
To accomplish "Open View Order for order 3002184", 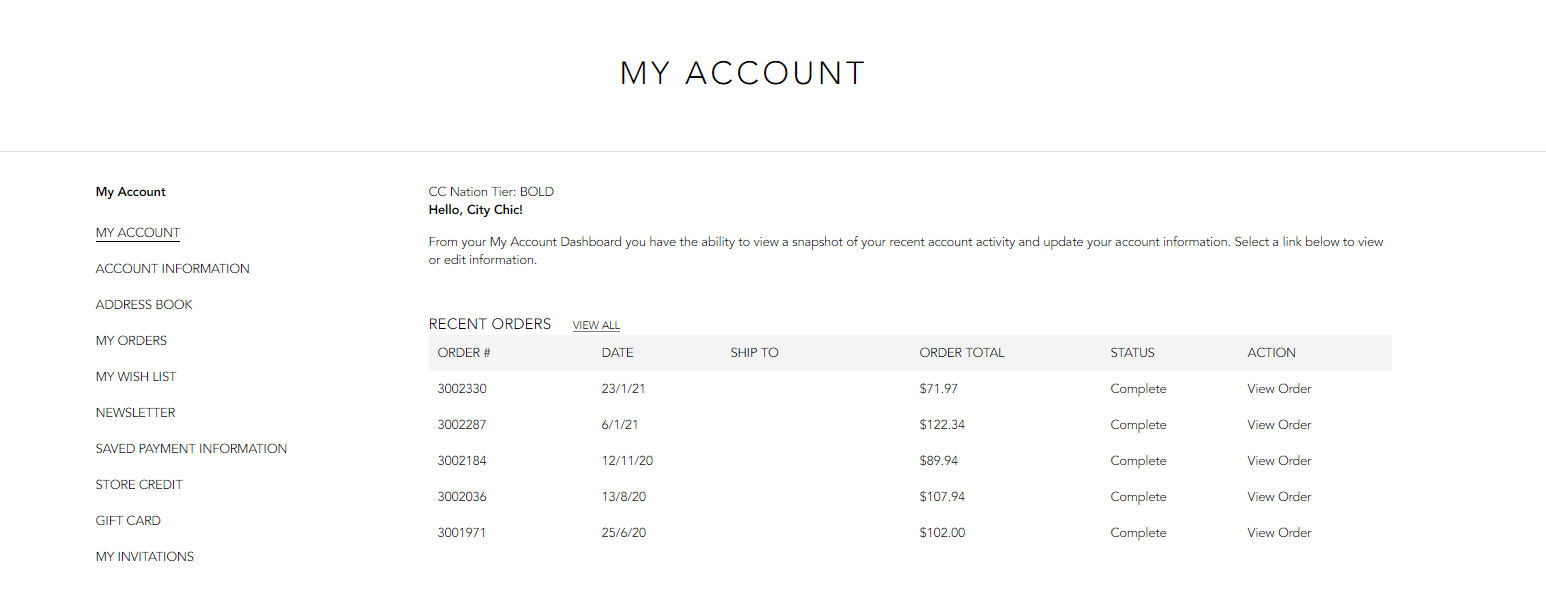I will [x=1279, y=460].
